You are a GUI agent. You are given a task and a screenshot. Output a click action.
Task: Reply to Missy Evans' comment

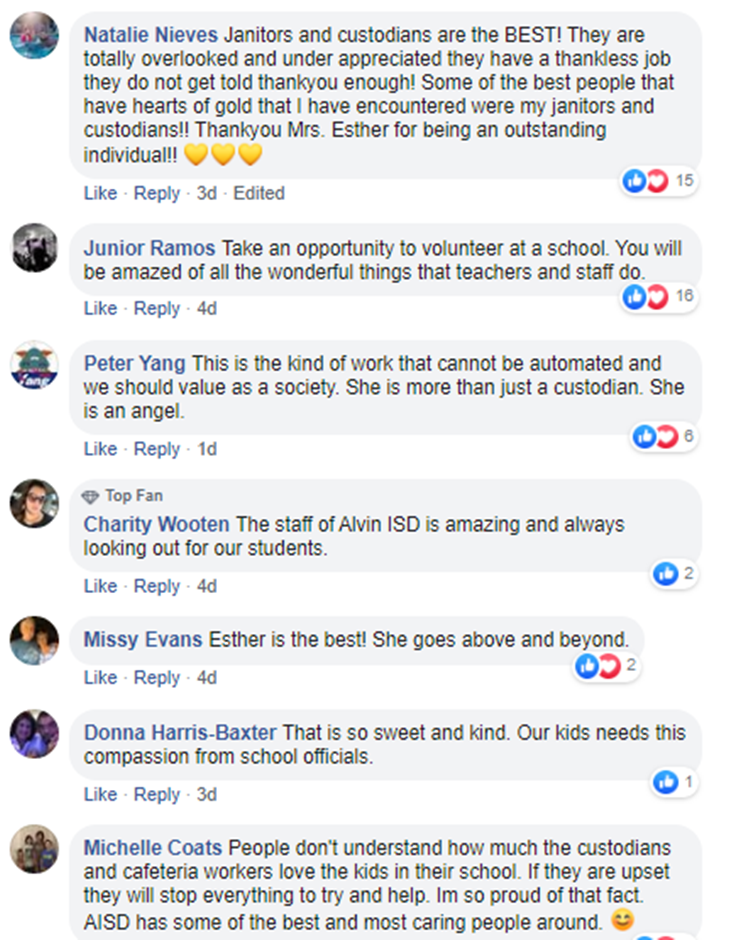[x=157, y=678]
